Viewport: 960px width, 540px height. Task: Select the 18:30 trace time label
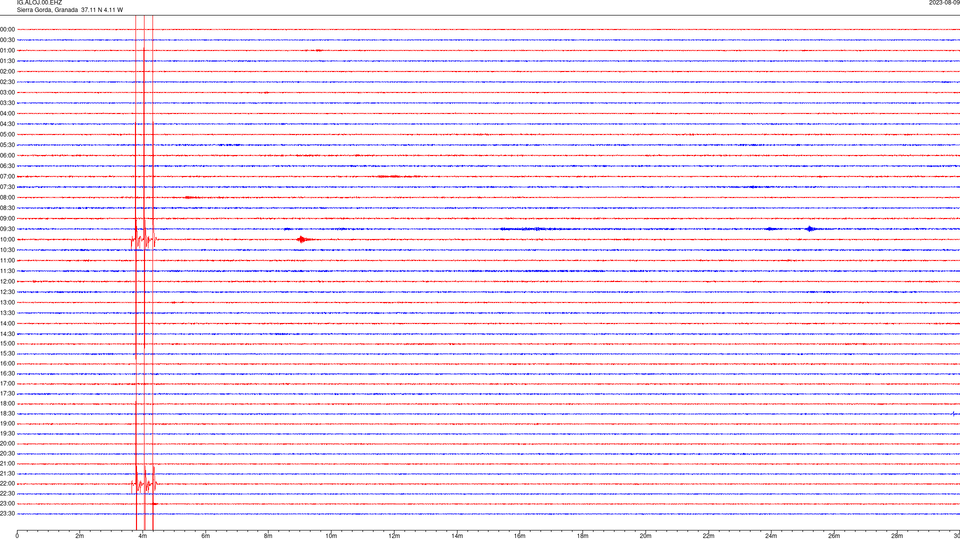pos(7,414)
